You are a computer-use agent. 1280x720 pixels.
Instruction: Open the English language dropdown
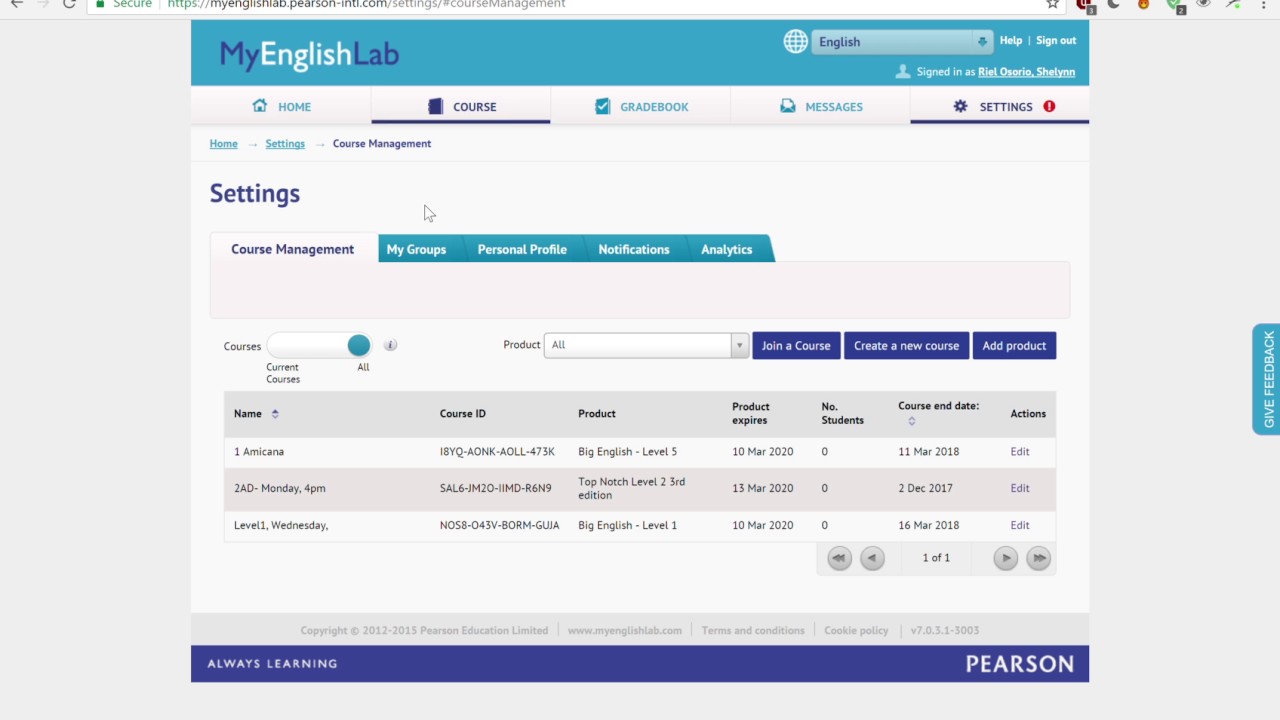(902, 41)
